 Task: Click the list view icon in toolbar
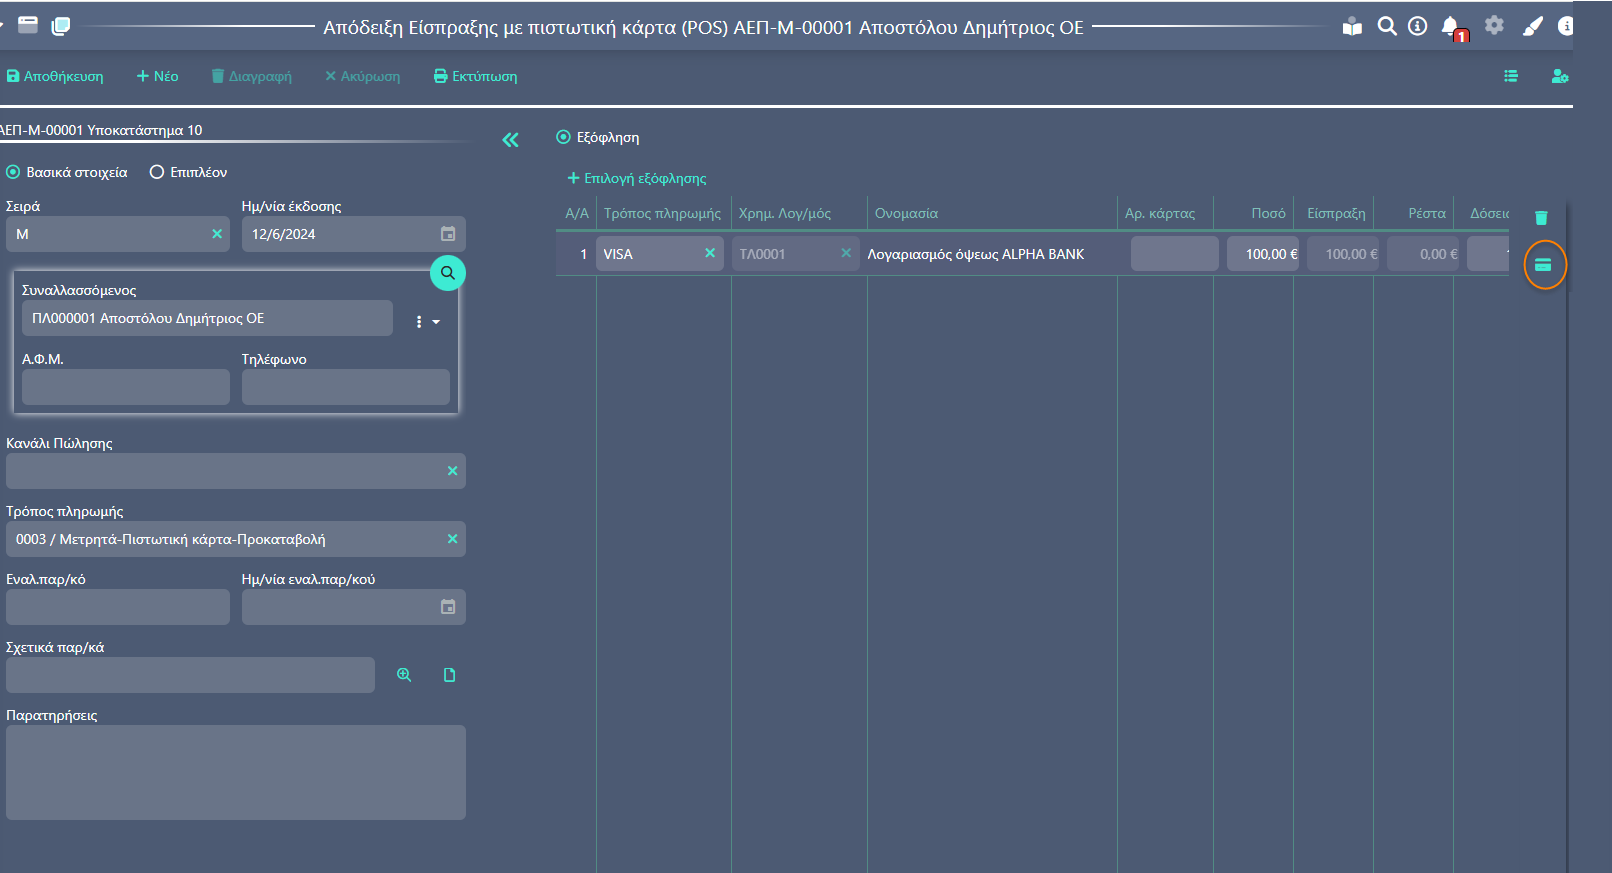1511,76
